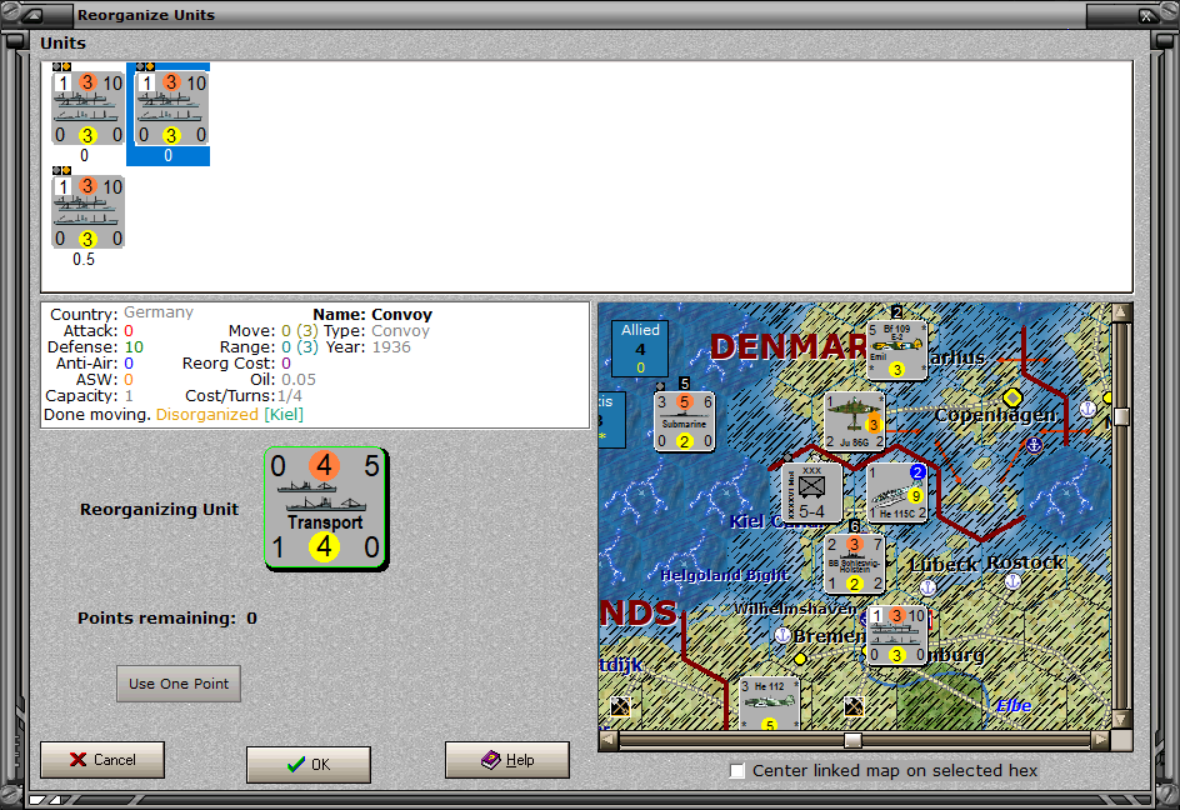The width and height of the screenshot is (1180, 810).
Task: Click the He 112 aircraft unit
Action: (769, 704)
